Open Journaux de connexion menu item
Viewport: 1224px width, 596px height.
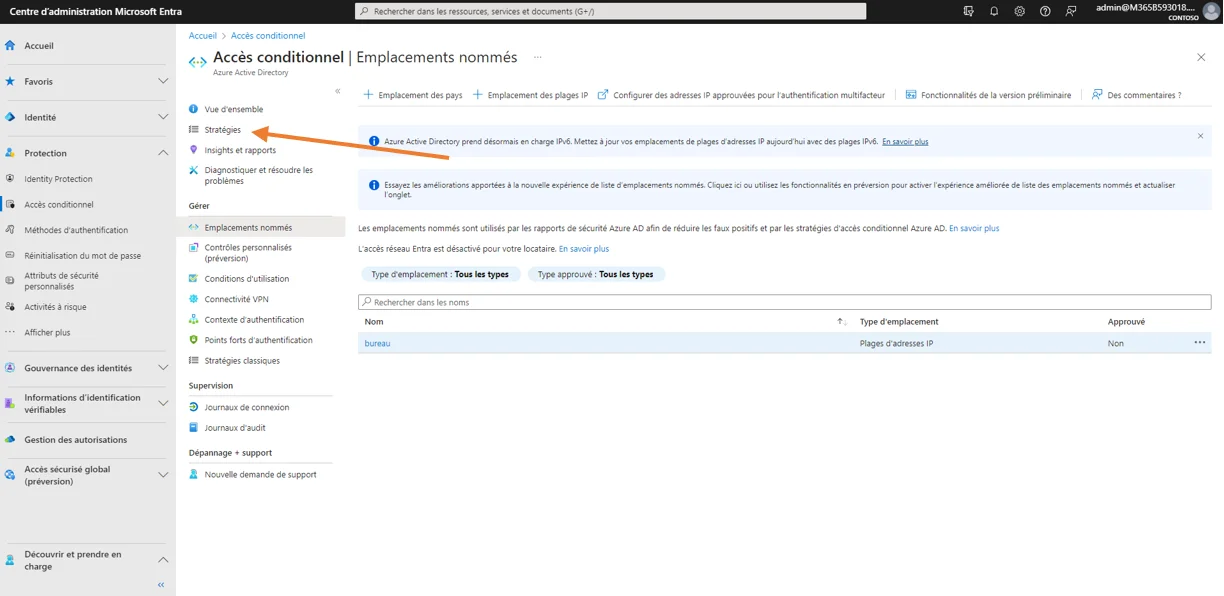coord(246,407)
